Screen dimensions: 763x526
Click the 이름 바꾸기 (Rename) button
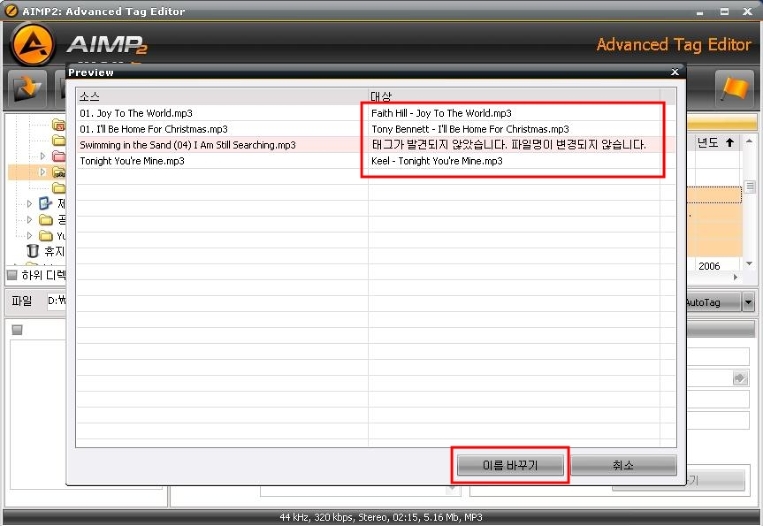click(x=510, y=465)
